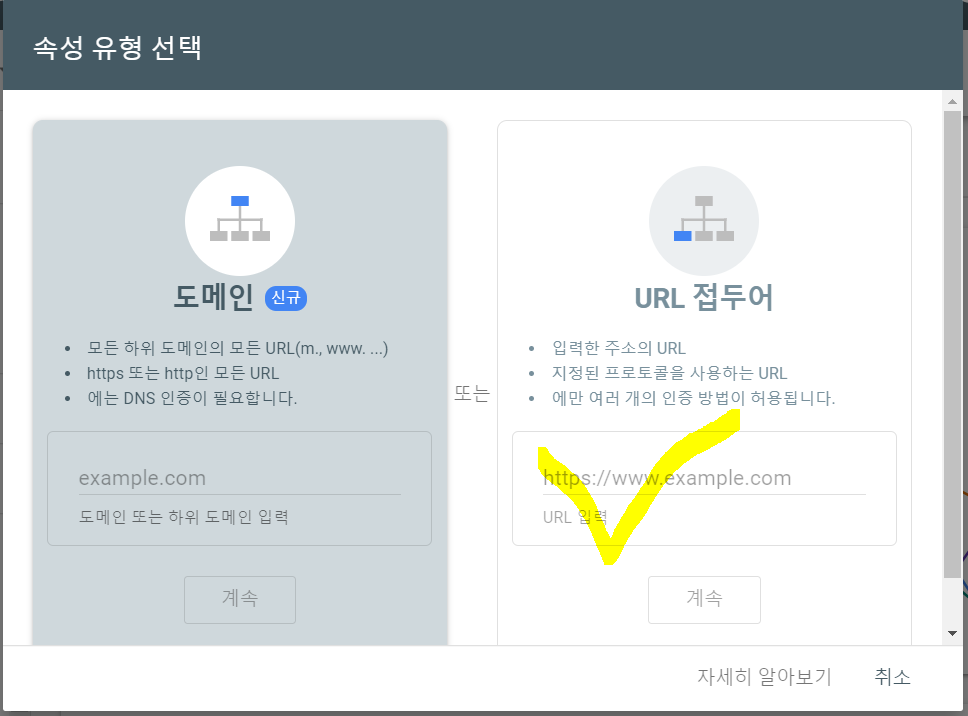Click text https 또는 http인 모든 URL
The image size is (968, 716).
tap(183, 373)
